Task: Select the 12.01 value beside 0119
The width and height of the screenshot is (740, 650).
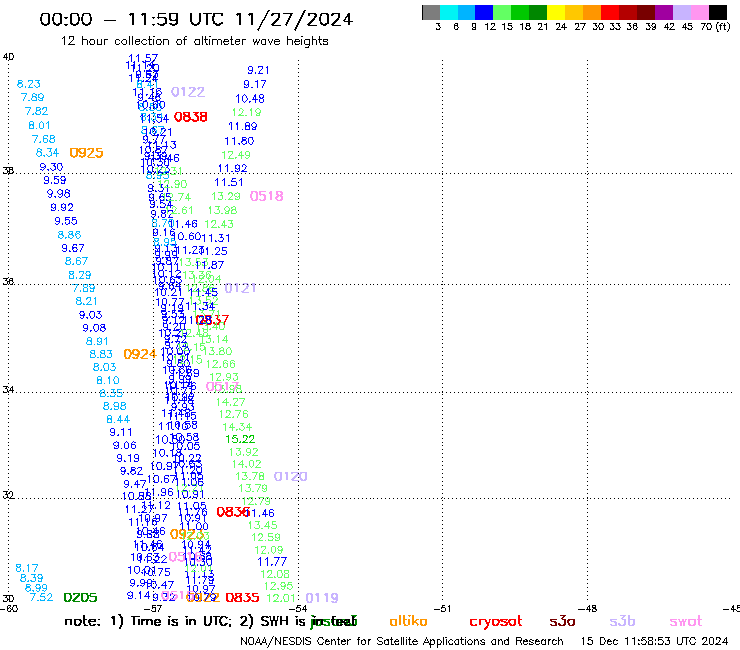Action: point(281,598)
